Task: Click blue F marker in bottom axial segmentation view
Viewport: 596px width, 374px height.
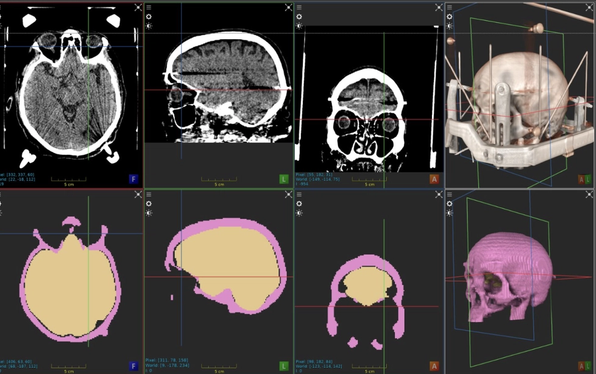Action: click(x=133, y=366)
